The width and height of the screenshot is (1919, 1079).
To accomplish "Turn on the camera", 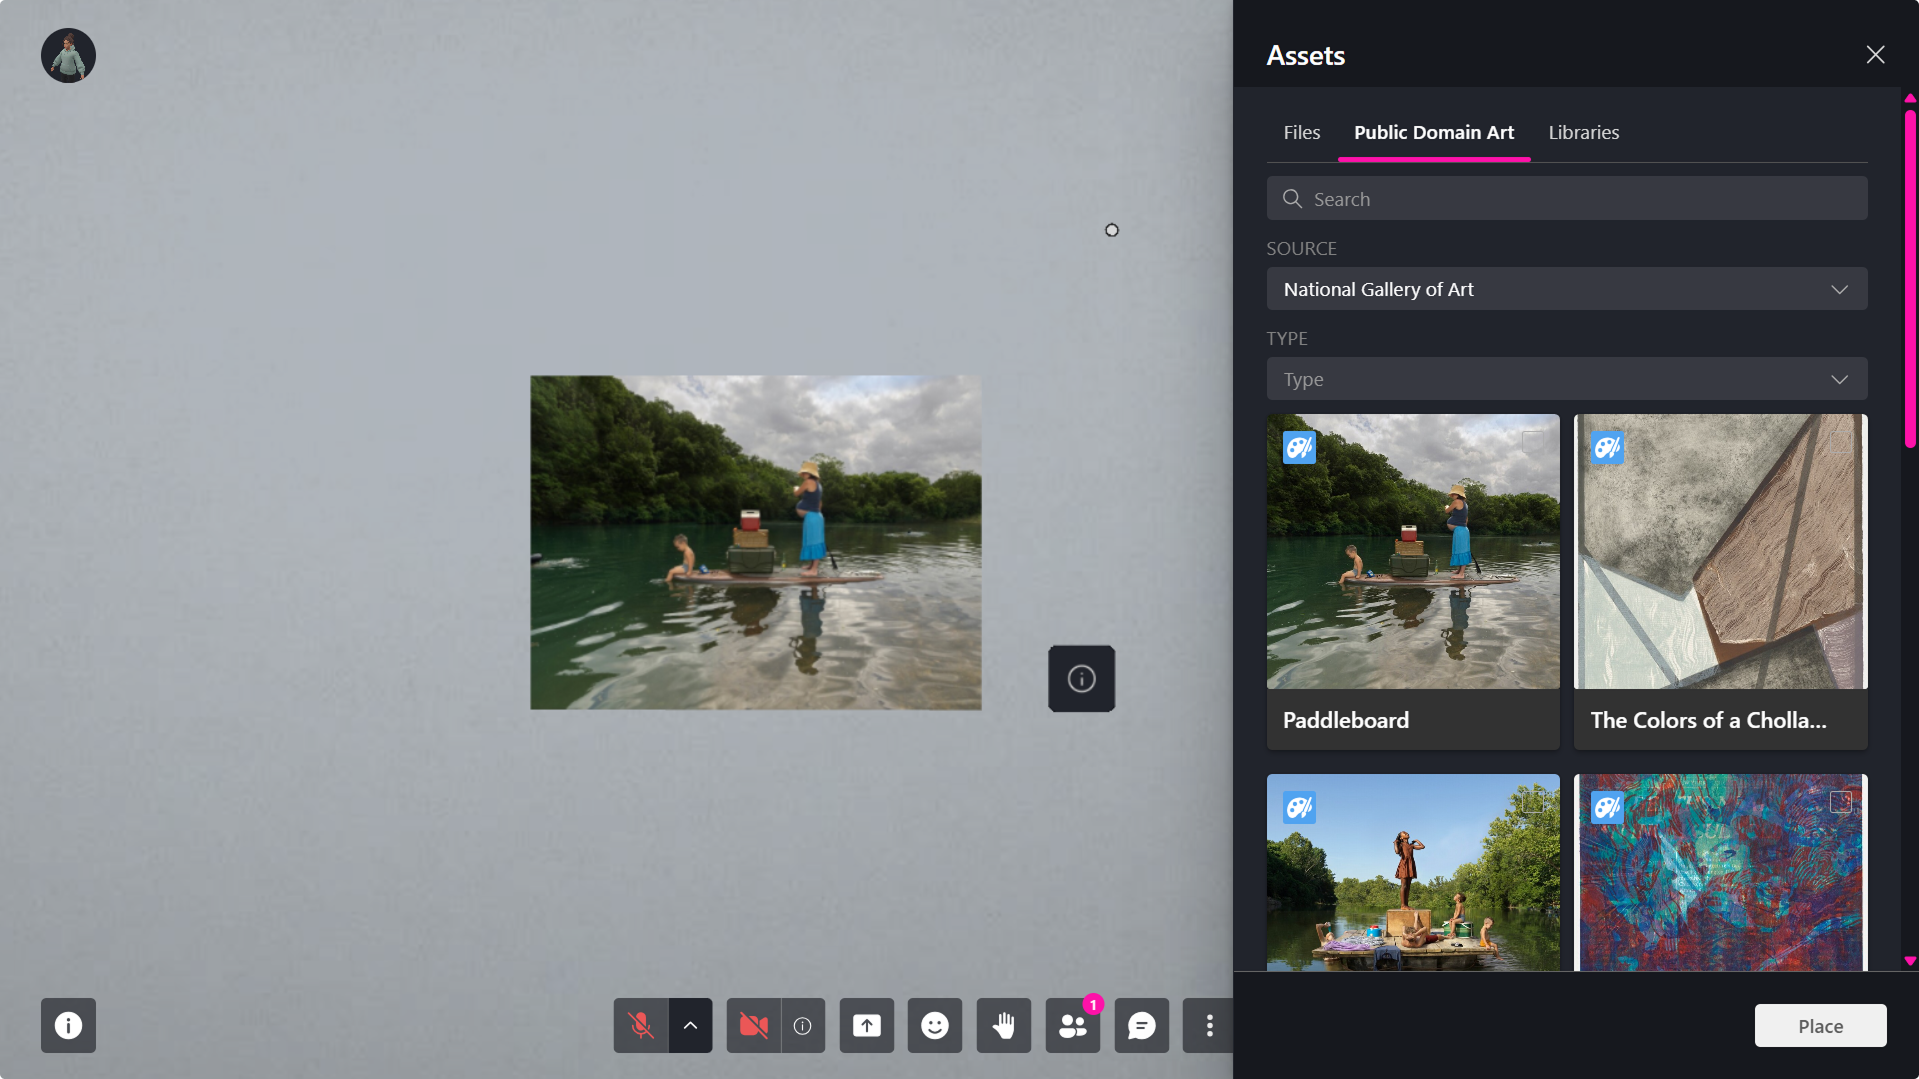I will pos(752,1025).
